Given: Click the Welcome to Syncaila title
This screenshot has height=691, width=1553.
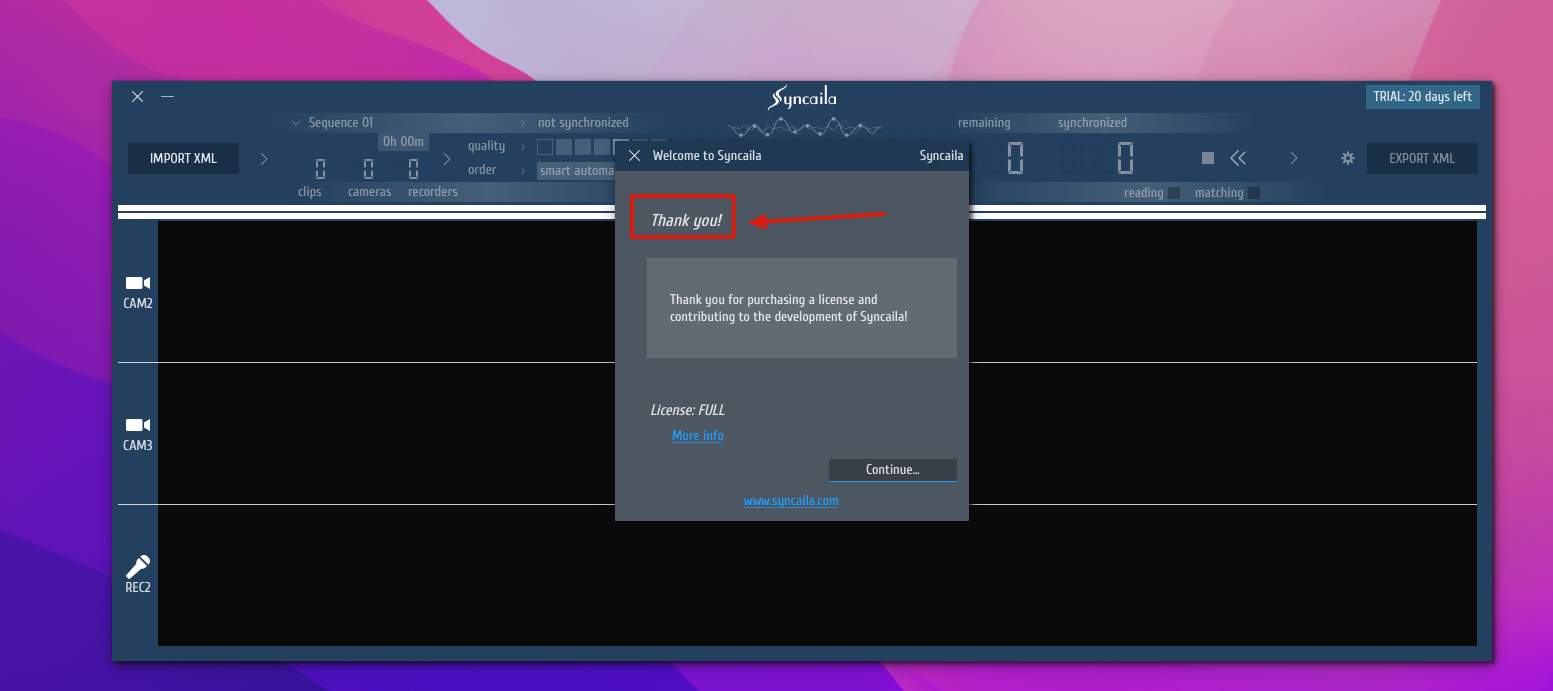Looking at the screenshot, I should pos(707,156).
